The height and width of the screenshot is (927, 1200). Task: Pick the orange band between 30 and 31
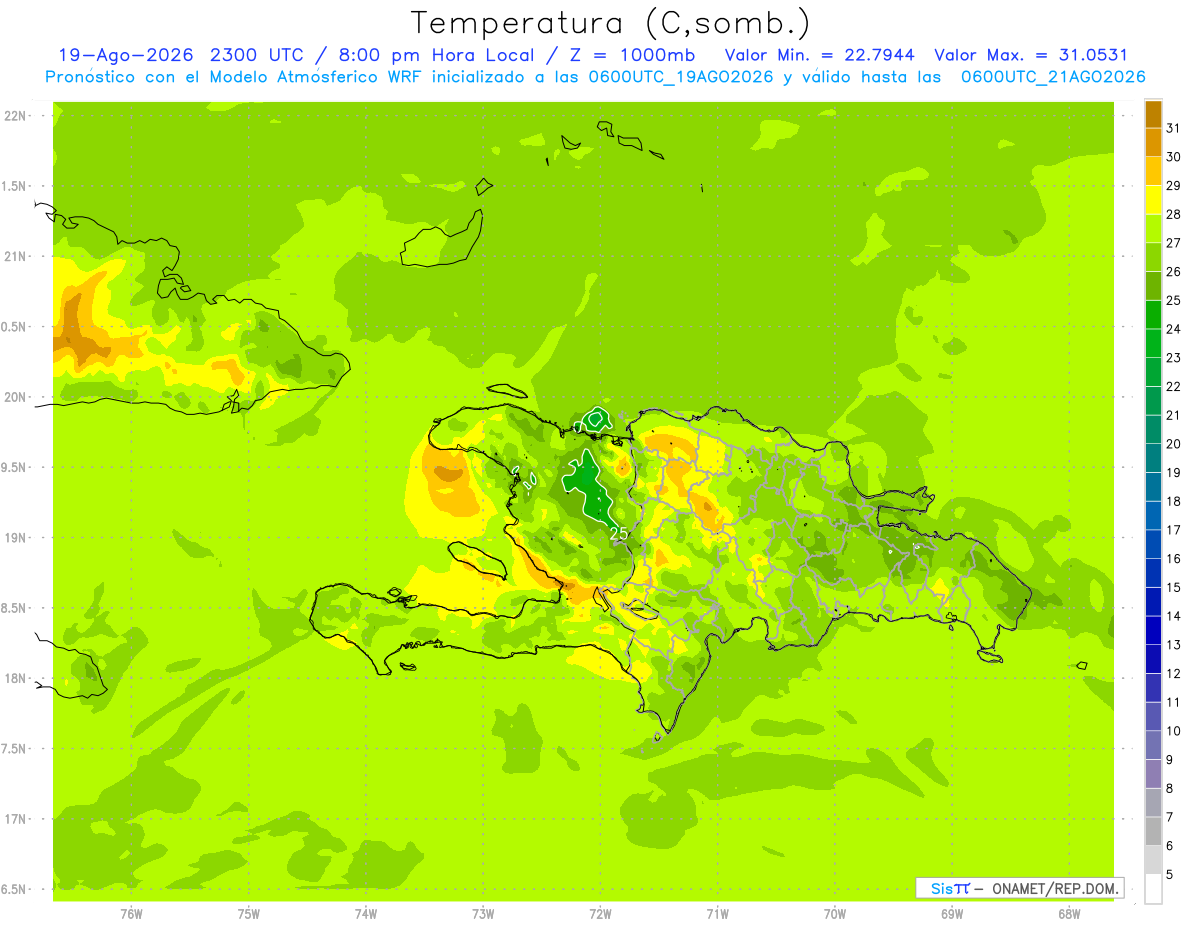coord(1153,143)
